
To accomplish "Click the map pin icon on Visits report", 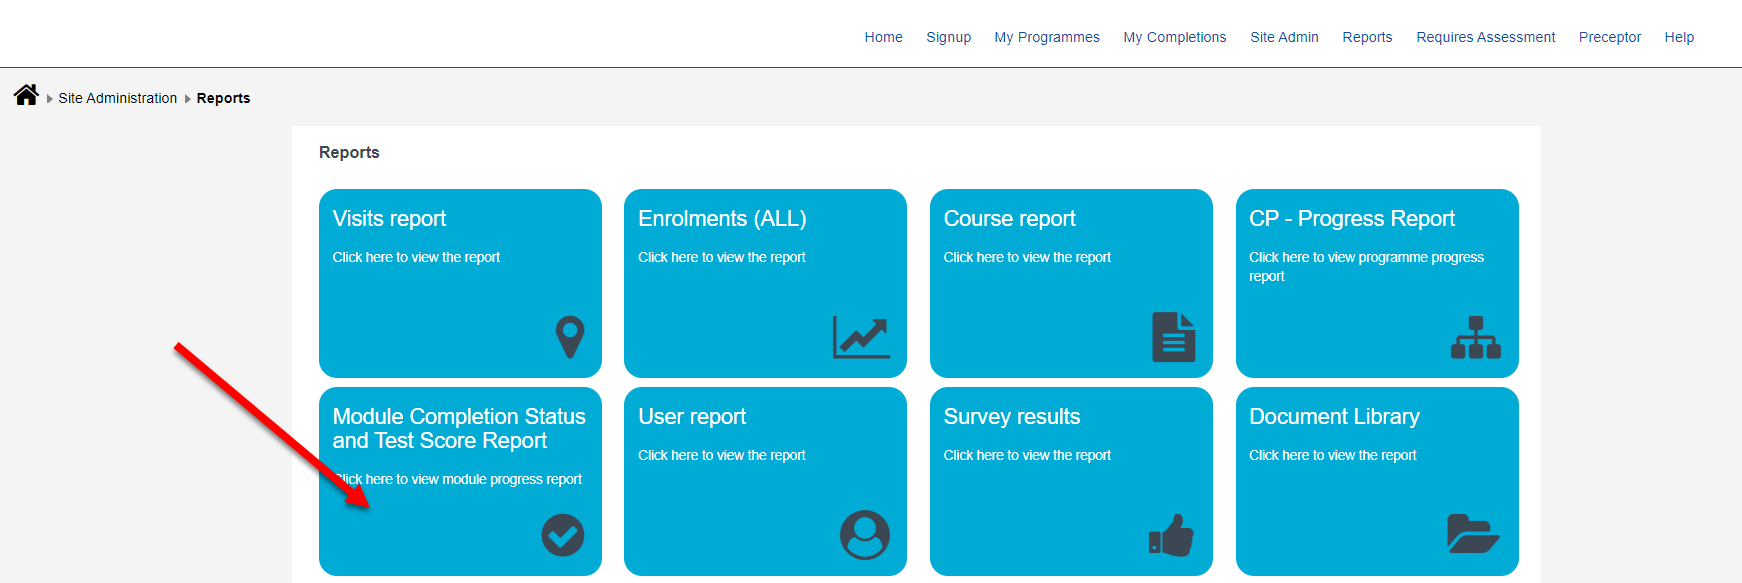I will (x=570, y=337).
